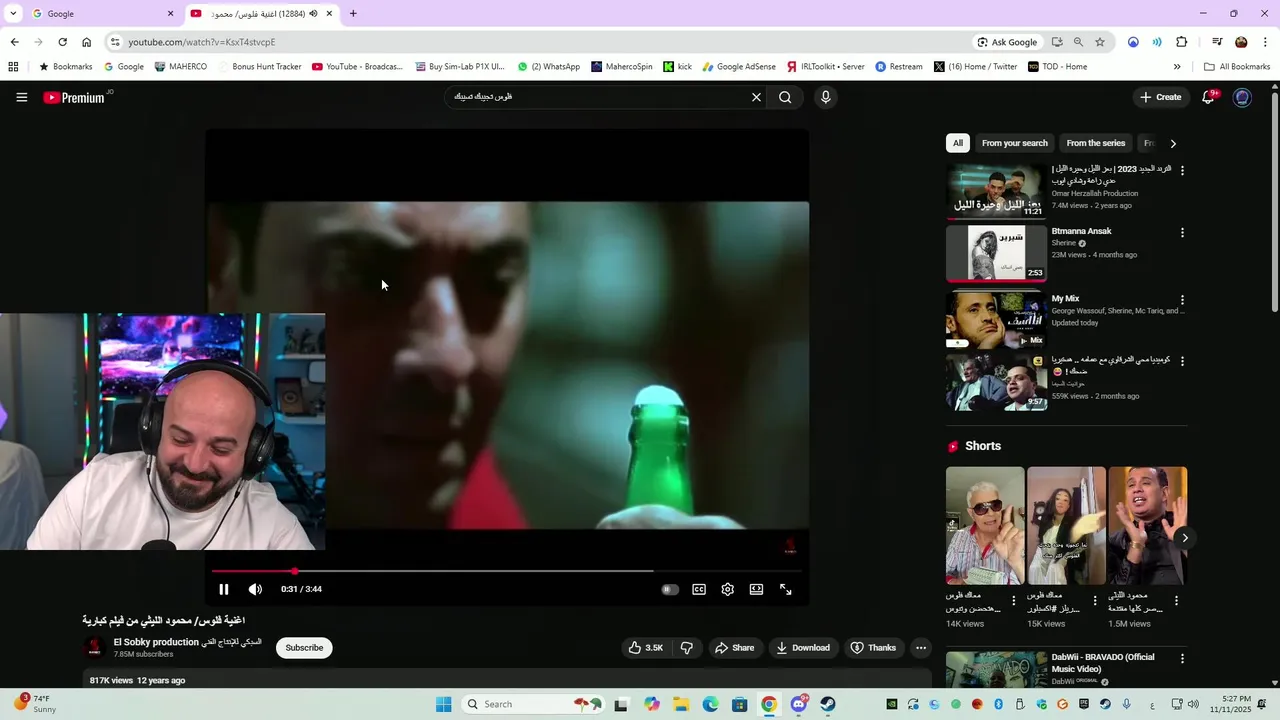Switch to theater mode
The height and width of the screenshot is (720, 1280).
coord(757,589)
